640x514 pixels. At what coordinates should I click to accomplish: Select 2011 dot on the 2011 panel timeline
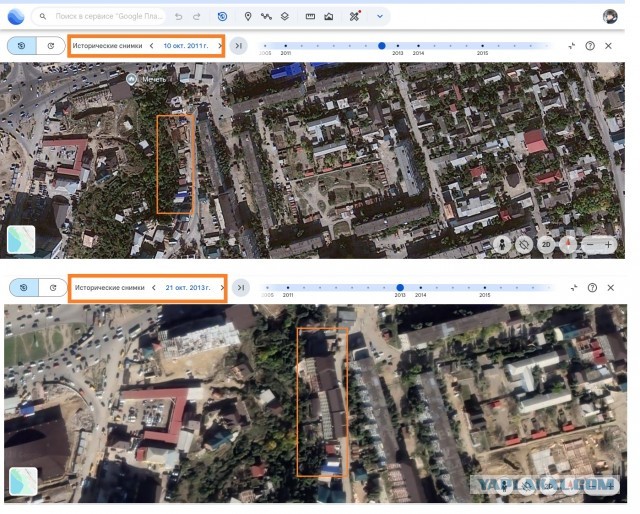click(x=285, y=46)
